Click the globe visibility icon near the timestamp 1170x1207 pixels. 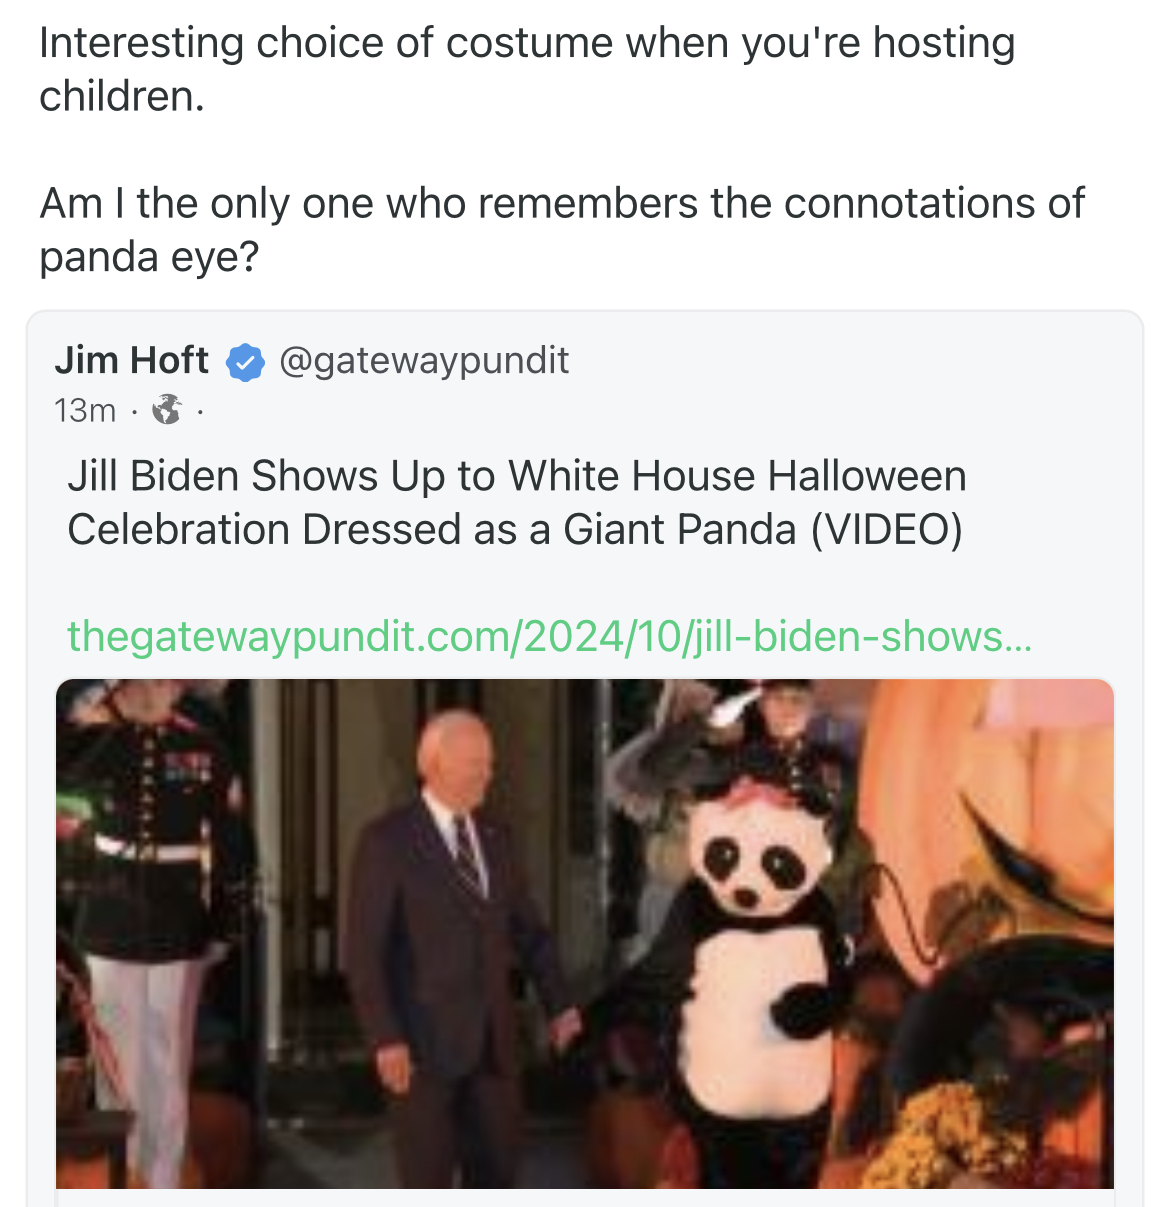[x=167, y=410]
